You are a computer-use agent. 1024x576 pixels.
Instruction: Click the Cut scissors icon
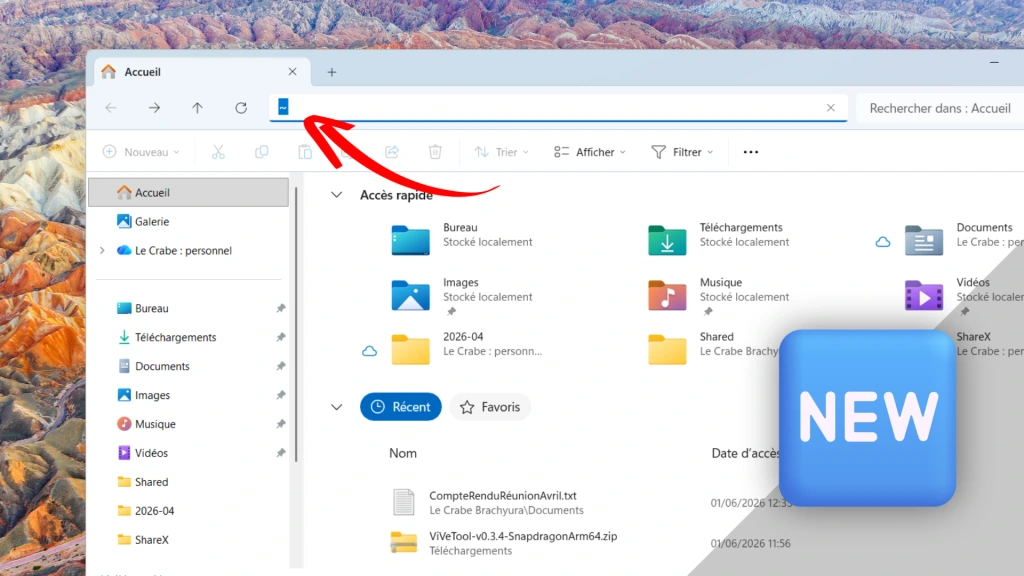pyautogui.click(x=218, y=152)
